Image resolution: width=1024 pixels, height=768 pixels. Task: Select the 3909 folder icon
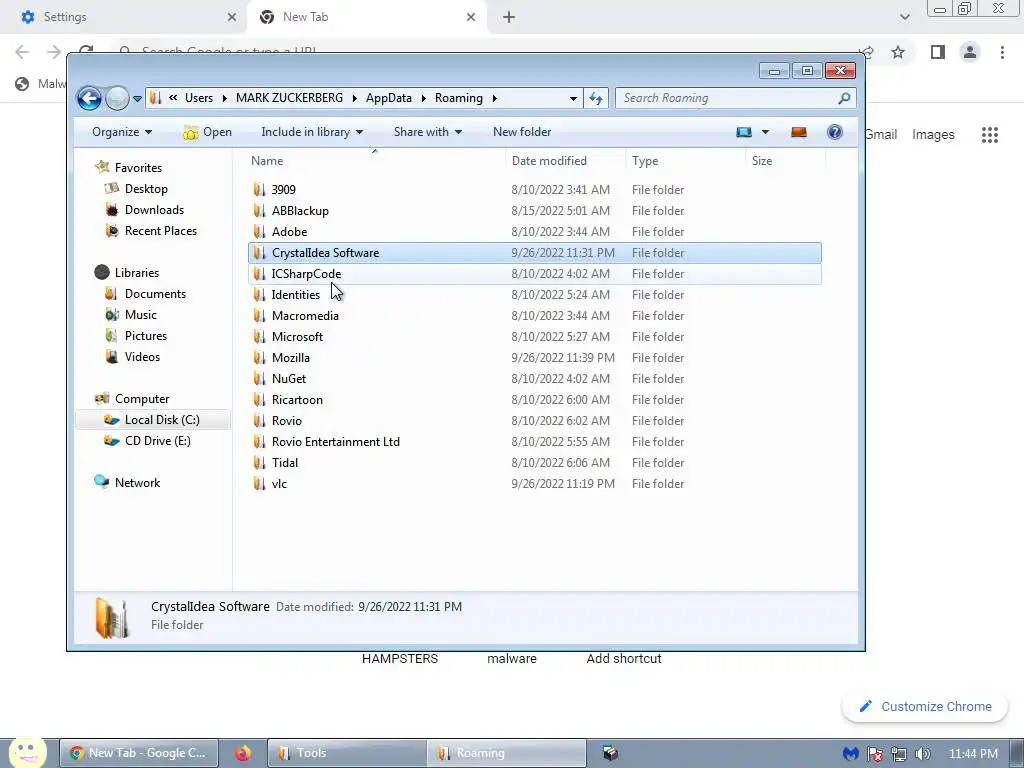click(x=259, y=189)
